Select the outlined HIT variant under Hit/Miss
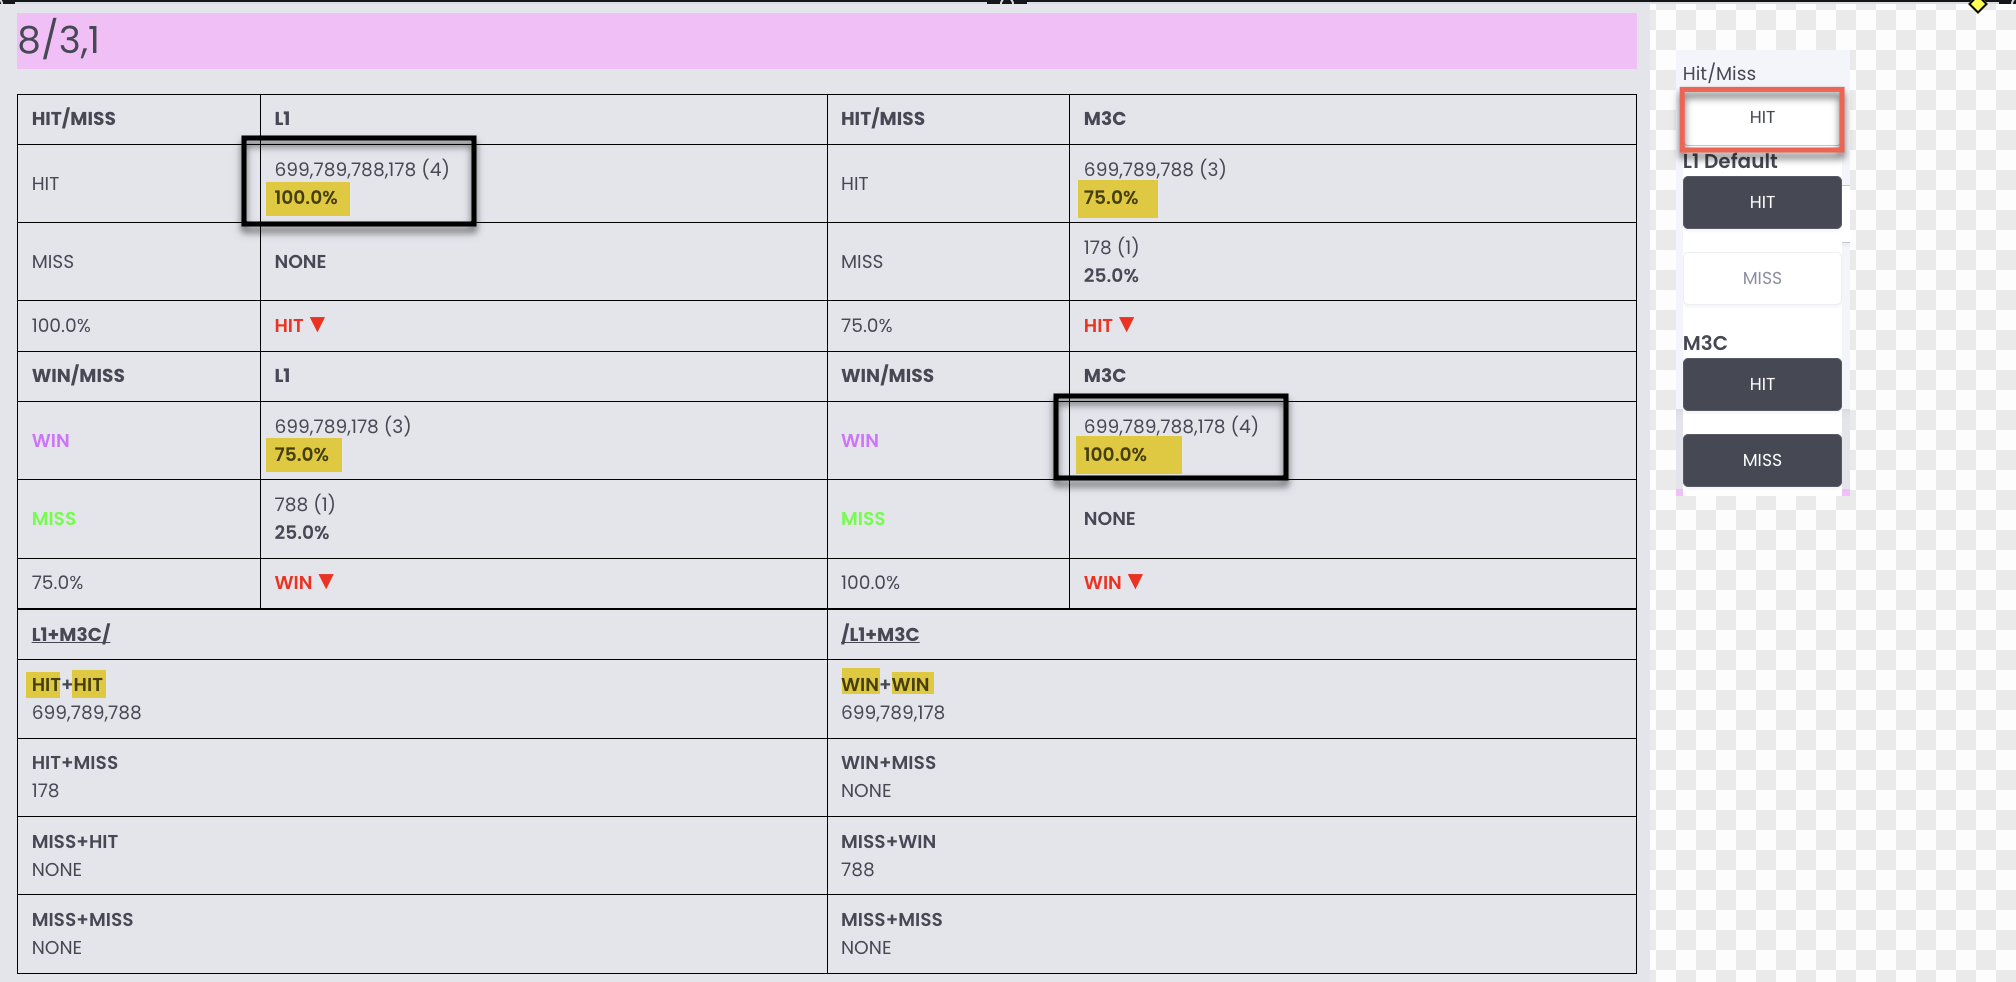 pyautogui.click(x=1762, y=118)
